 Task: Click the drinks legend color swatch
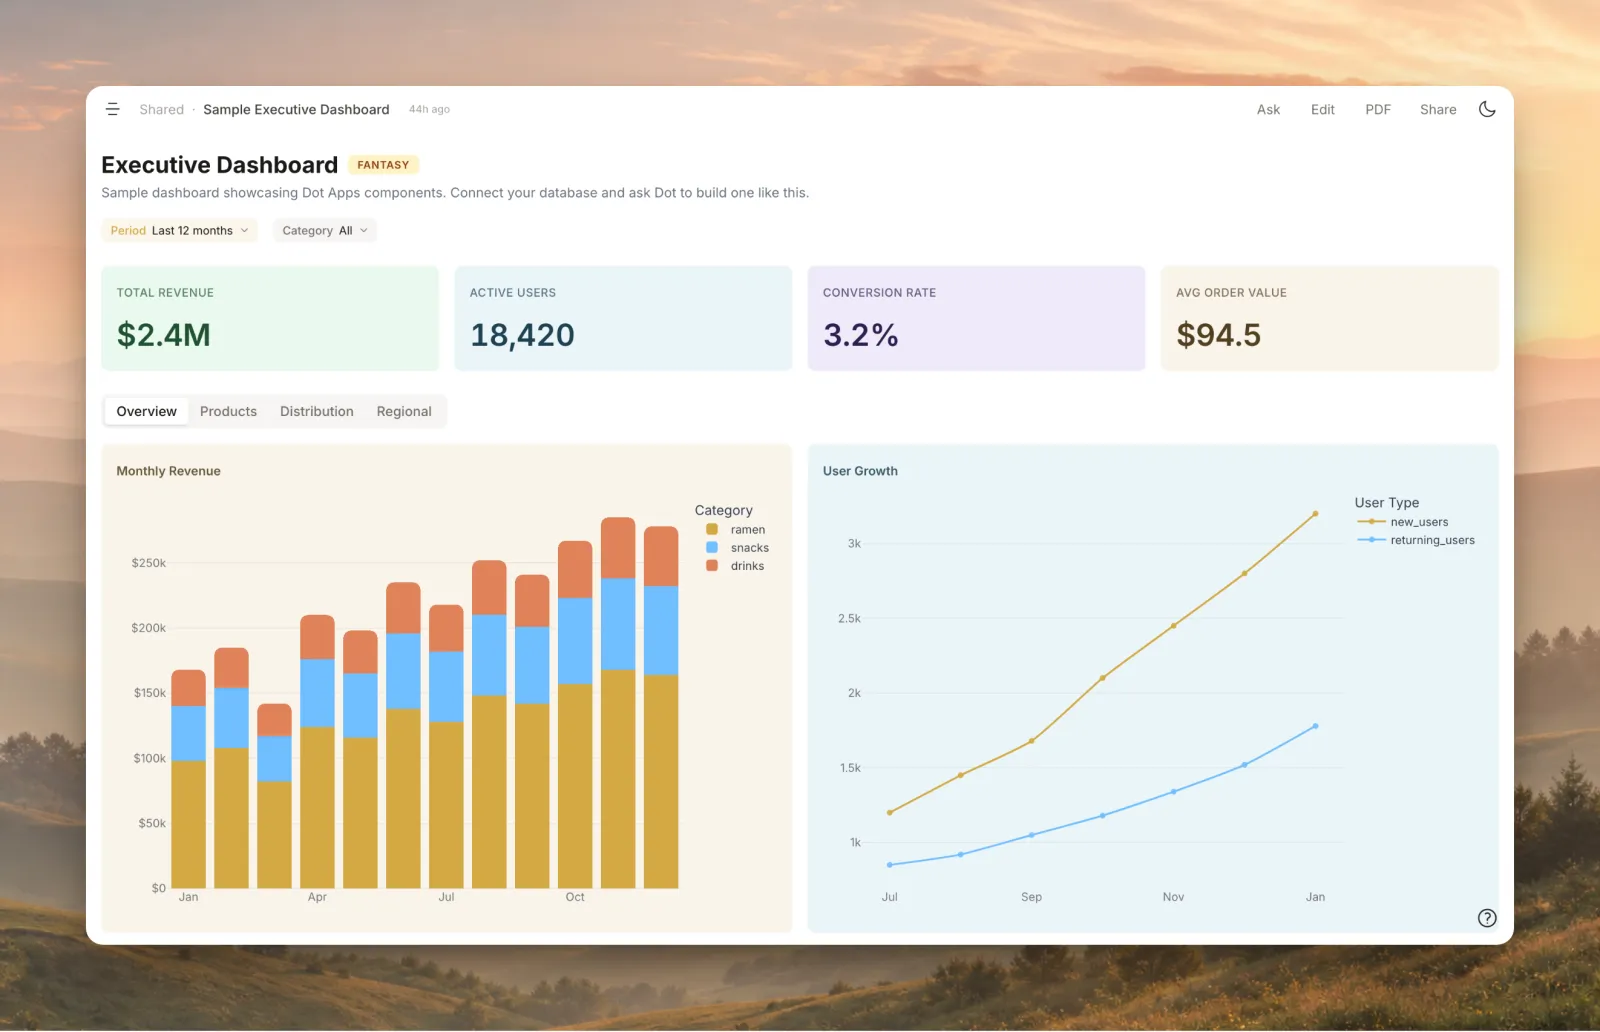pyautogui.click(x=712, y=565)
